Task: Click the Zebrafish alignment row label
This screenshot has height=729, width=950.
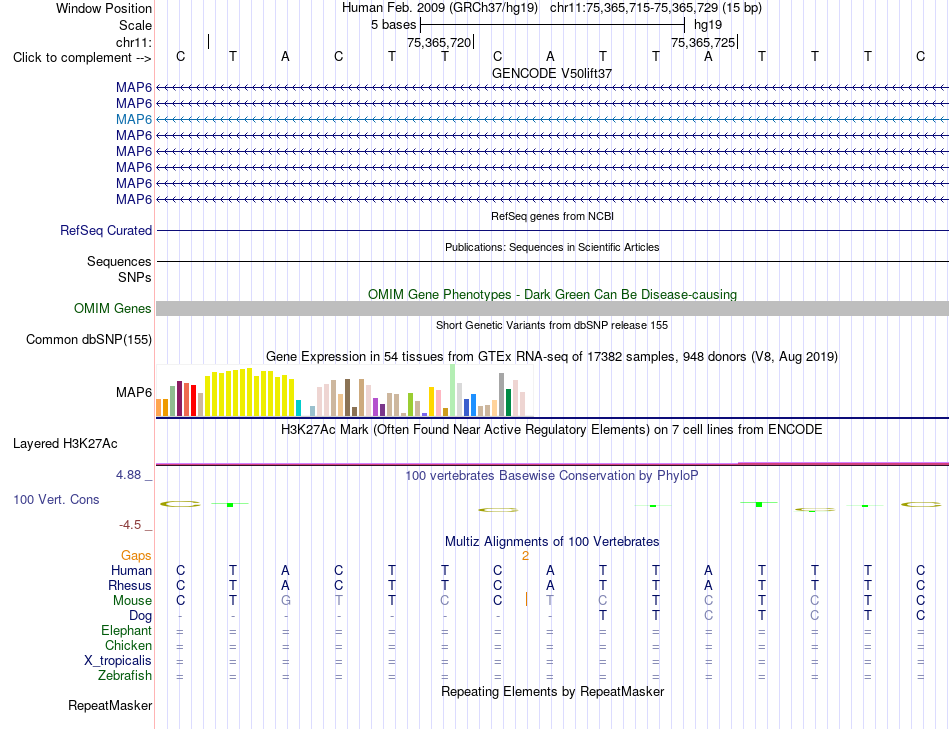Action: point(125,675)
